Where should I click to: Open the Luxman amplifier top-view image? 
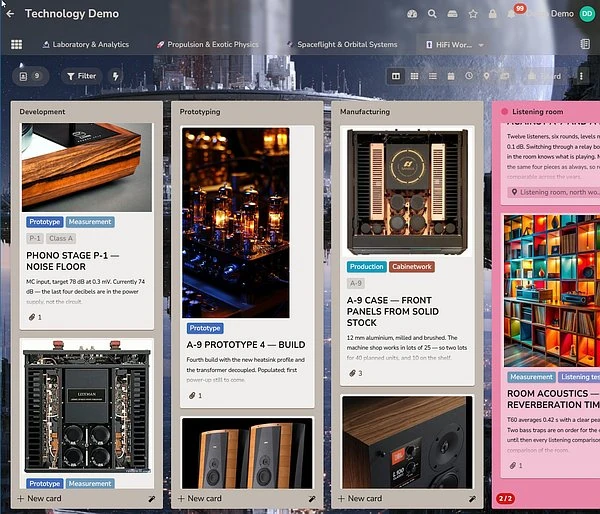[87, 406]
